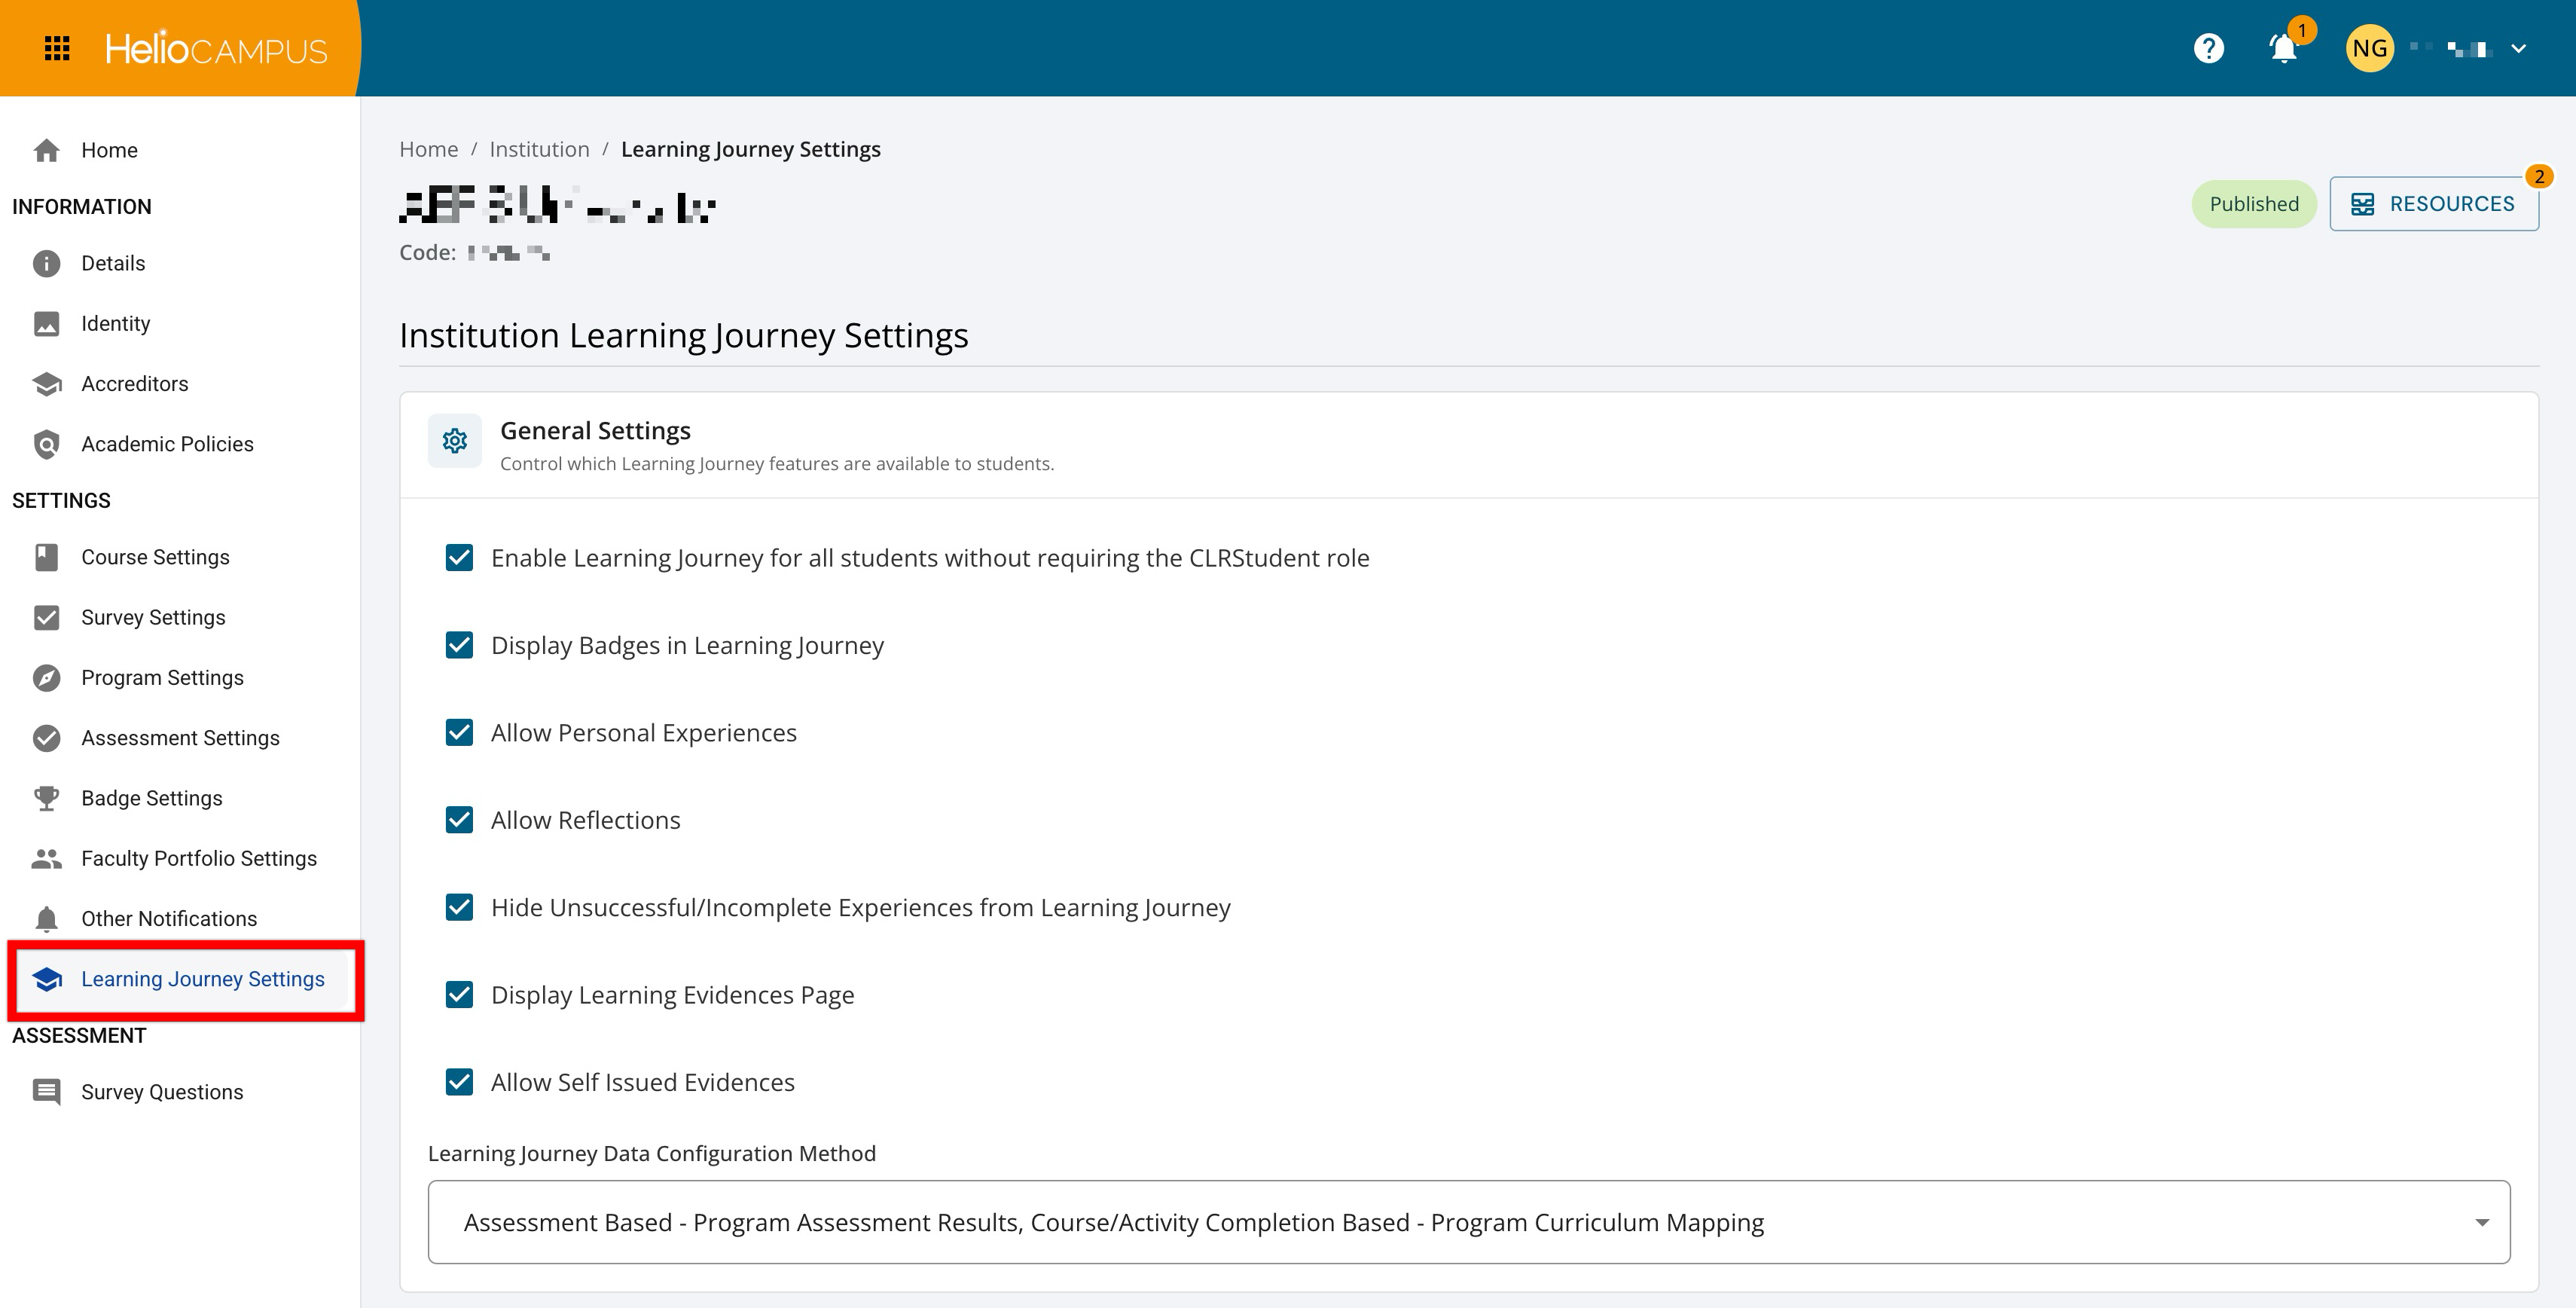Screen dimensions: 2576x1308
Task: Click the HelioCampus logo
Action: click(216, 48)
